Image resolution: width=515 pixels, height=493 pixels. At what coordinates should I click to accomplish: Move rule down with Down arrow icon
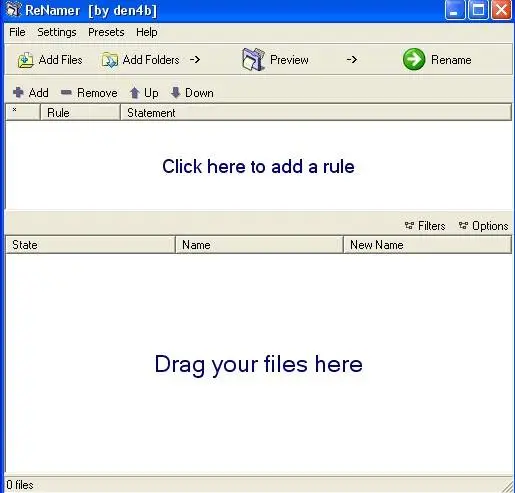[176, 93]
